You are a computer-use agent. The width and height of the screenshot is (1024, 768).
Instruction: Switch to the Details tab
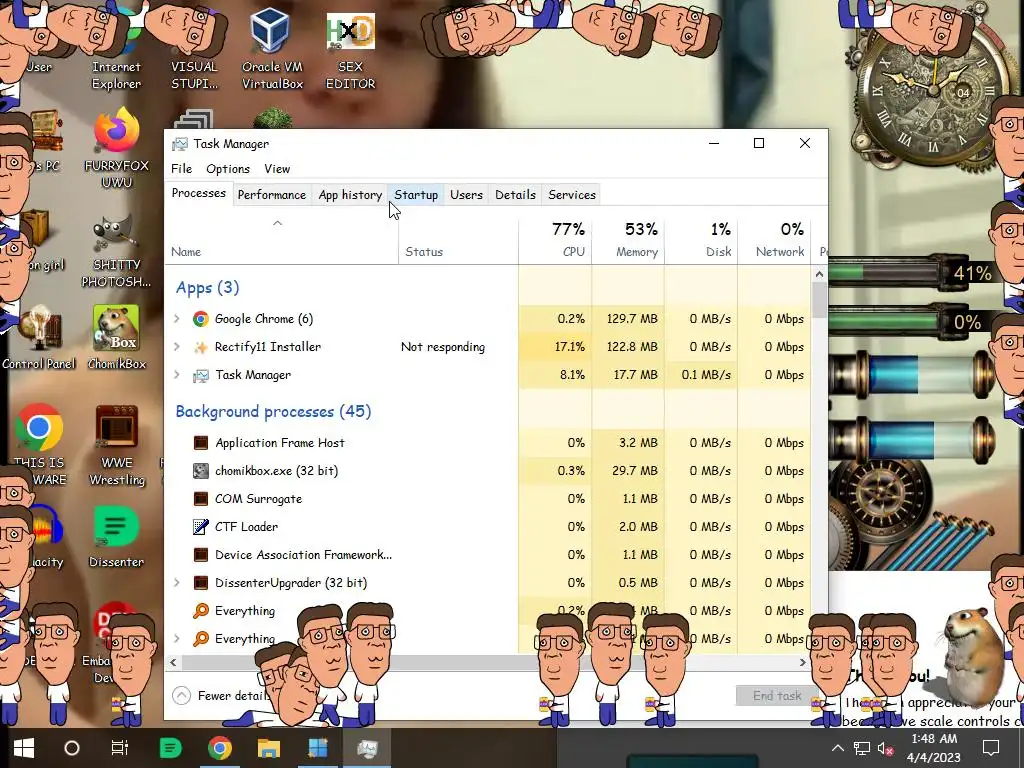click(x=515, y=195)
